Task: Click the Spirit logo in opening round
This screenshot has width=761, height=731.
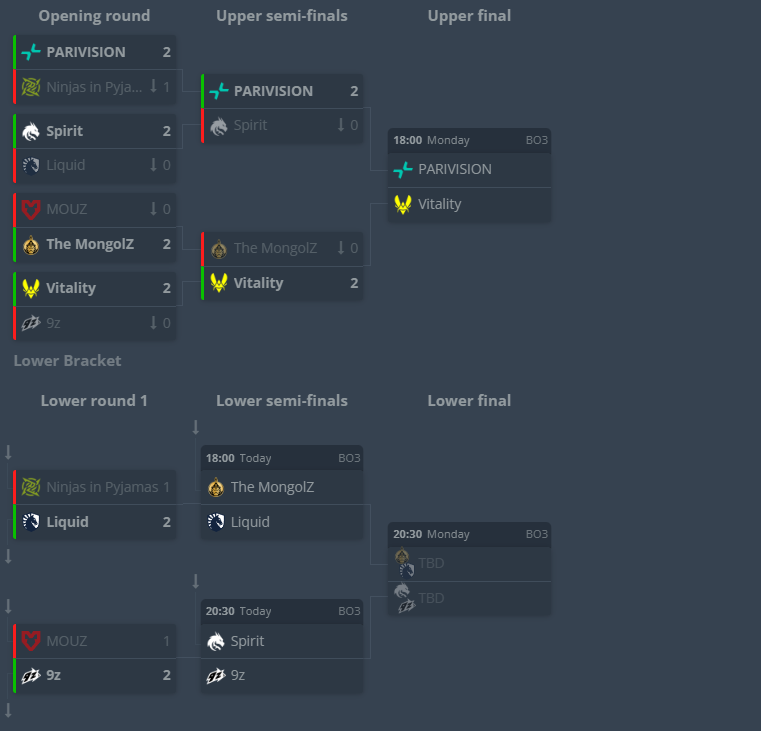Action: (x=31, y=131)
